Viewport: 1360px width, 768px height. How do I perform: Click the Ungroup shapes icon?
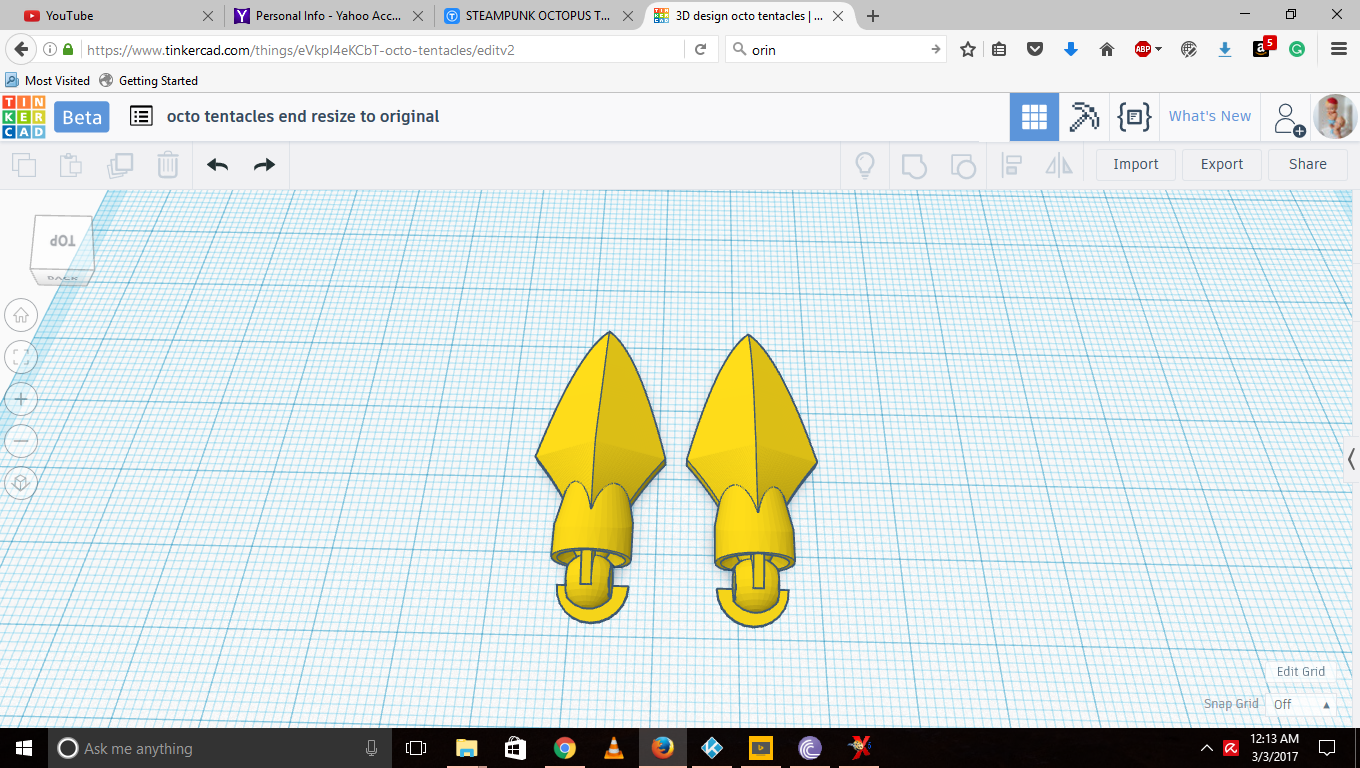pos(962,165)
